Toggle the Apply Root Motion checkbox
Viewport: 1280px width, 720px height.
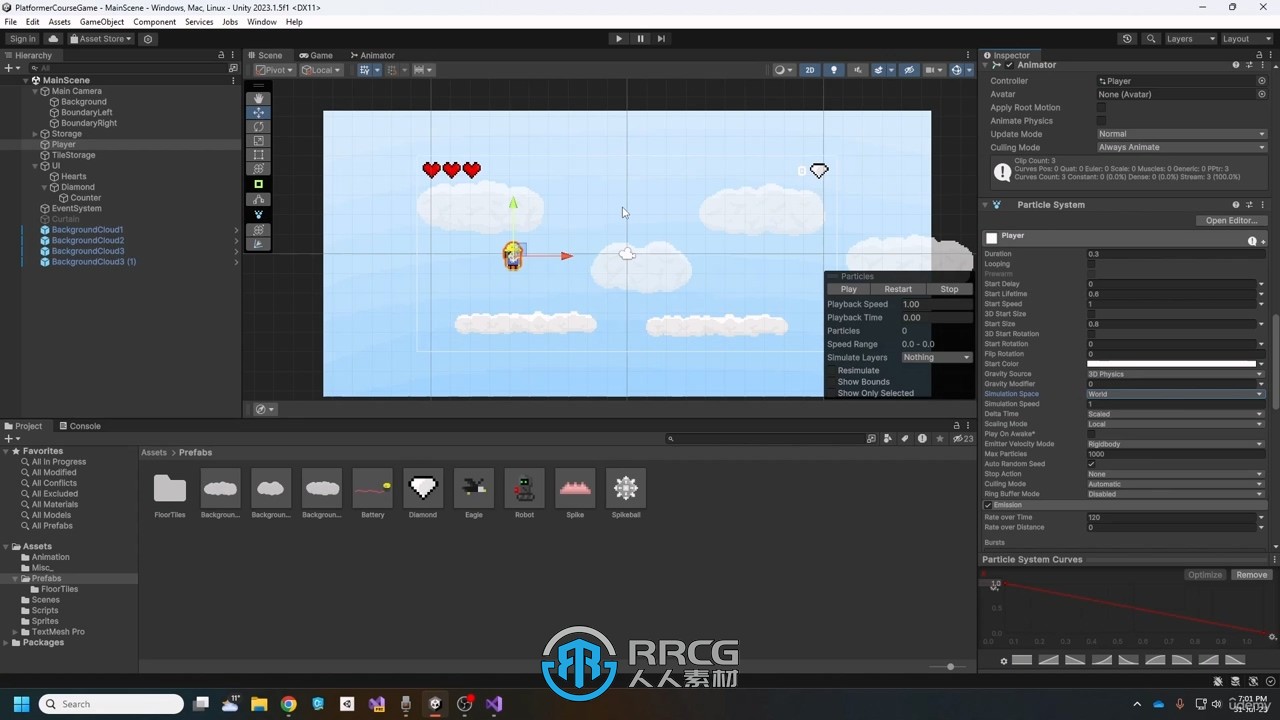[x=1101, y=107]
